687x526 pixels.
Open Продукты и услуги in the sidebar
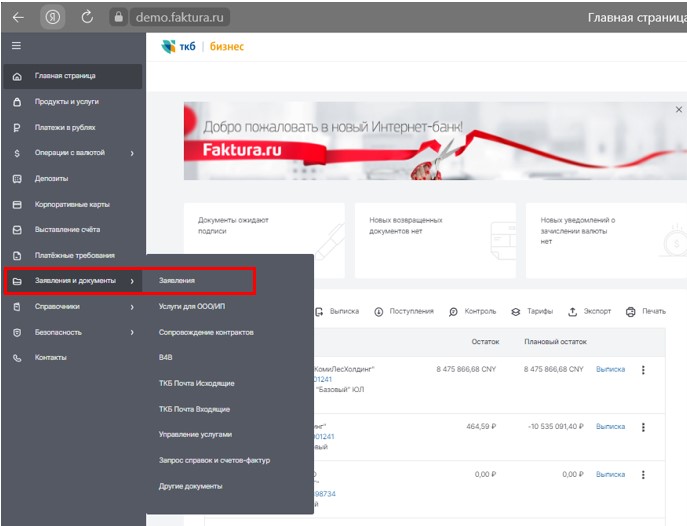point(67,102)
